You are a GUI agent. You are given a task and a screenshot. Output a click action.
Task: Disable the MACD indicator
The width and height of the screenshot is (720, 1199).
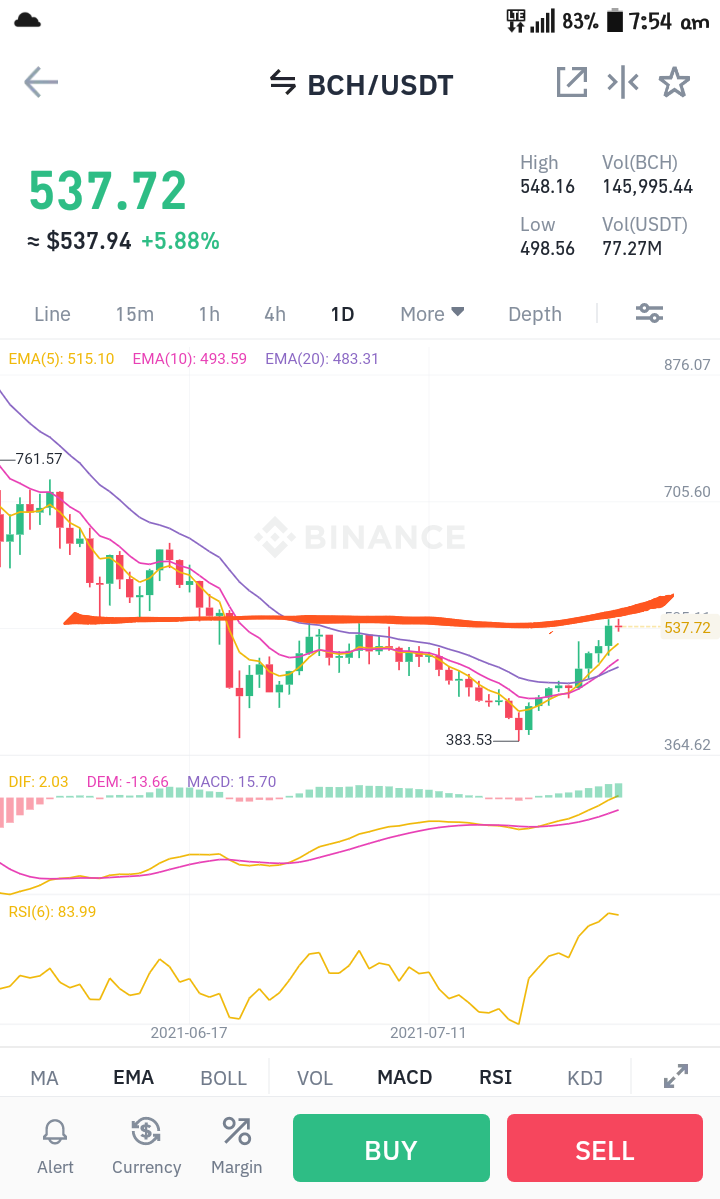point(404,1077)
